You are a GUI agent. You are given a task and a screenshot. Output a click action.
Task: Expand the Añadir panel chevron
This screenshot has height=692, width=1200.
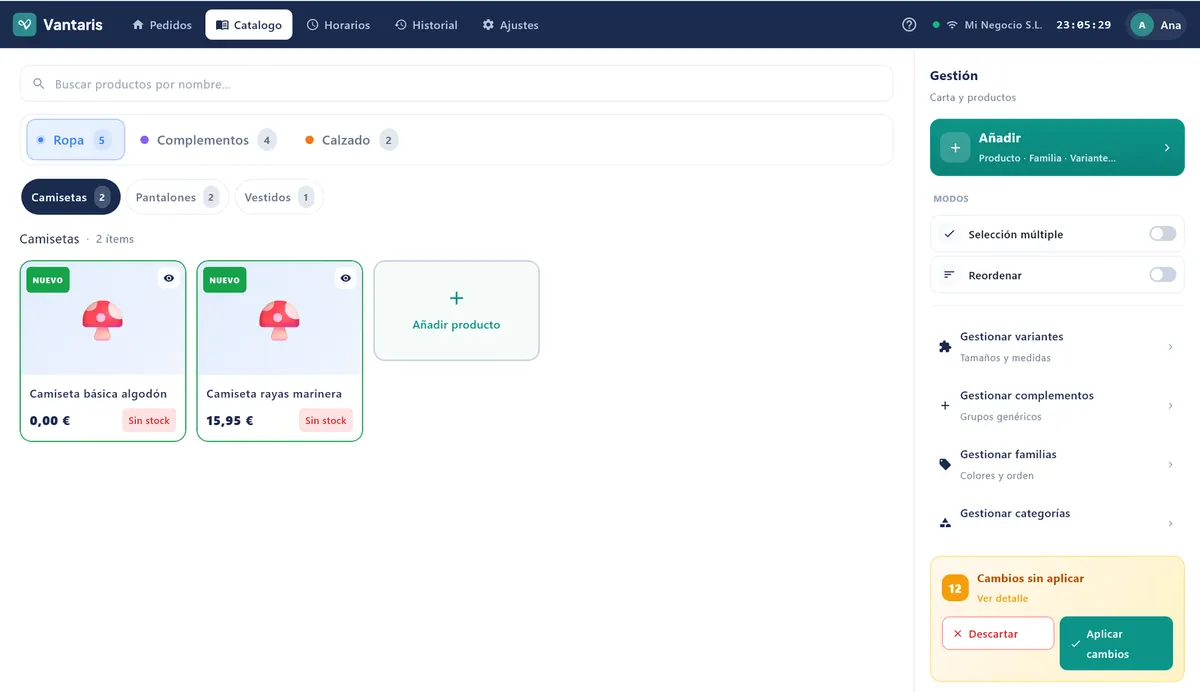1167,148
